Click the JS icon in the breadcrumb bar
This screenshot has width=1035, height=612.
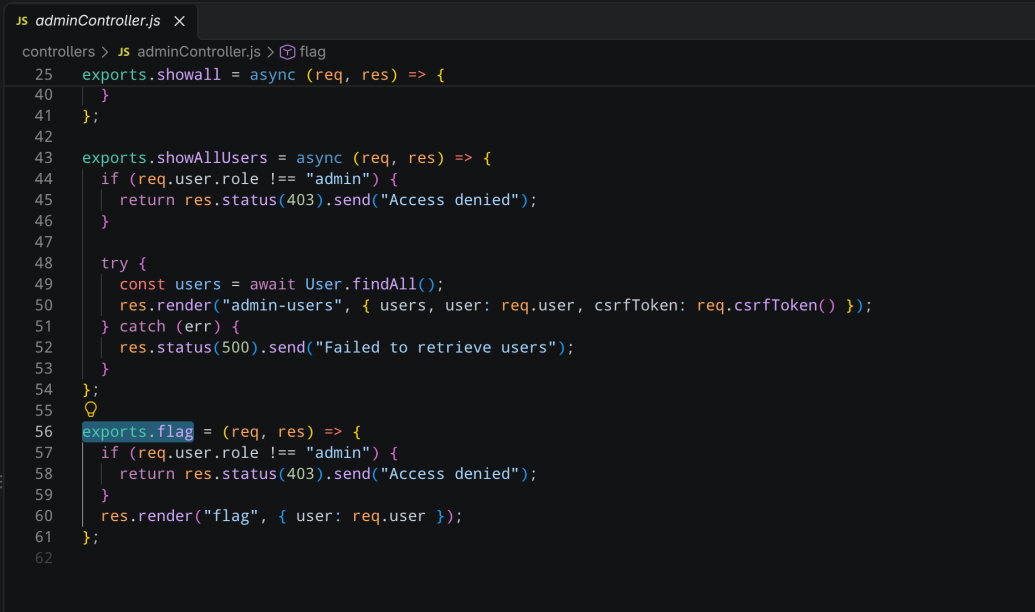123,51
